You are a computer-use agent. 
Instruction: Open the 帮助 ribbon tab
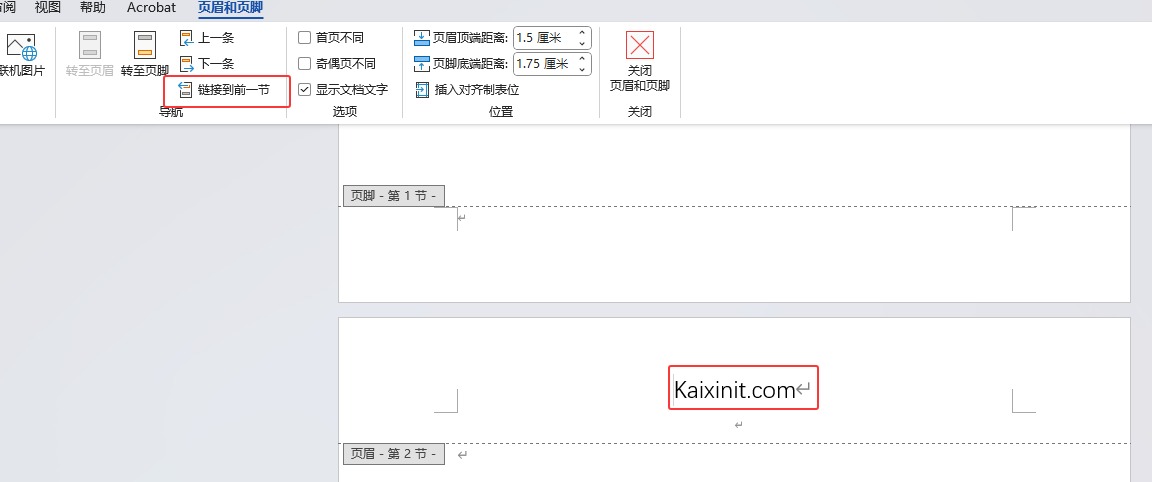pos(92,8)
